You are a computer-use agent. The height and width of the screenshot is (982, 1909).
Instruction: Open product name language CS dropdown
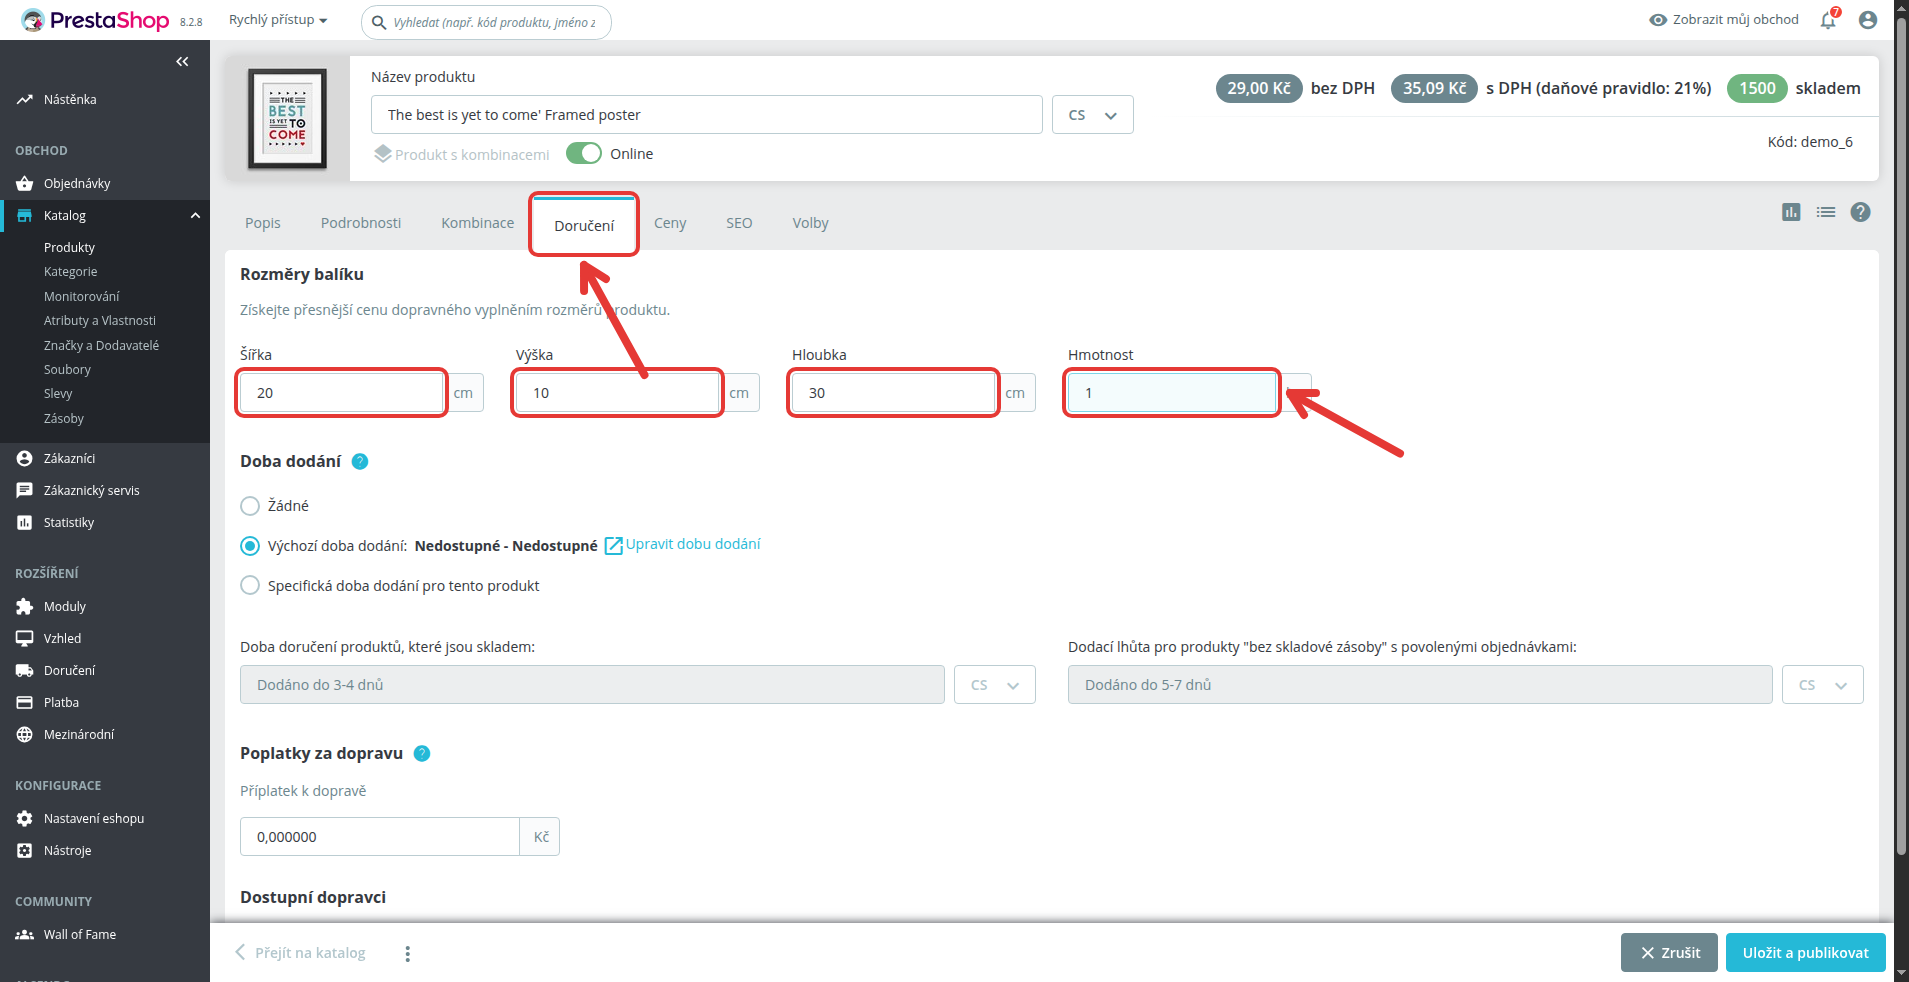tap(1092, 114)
